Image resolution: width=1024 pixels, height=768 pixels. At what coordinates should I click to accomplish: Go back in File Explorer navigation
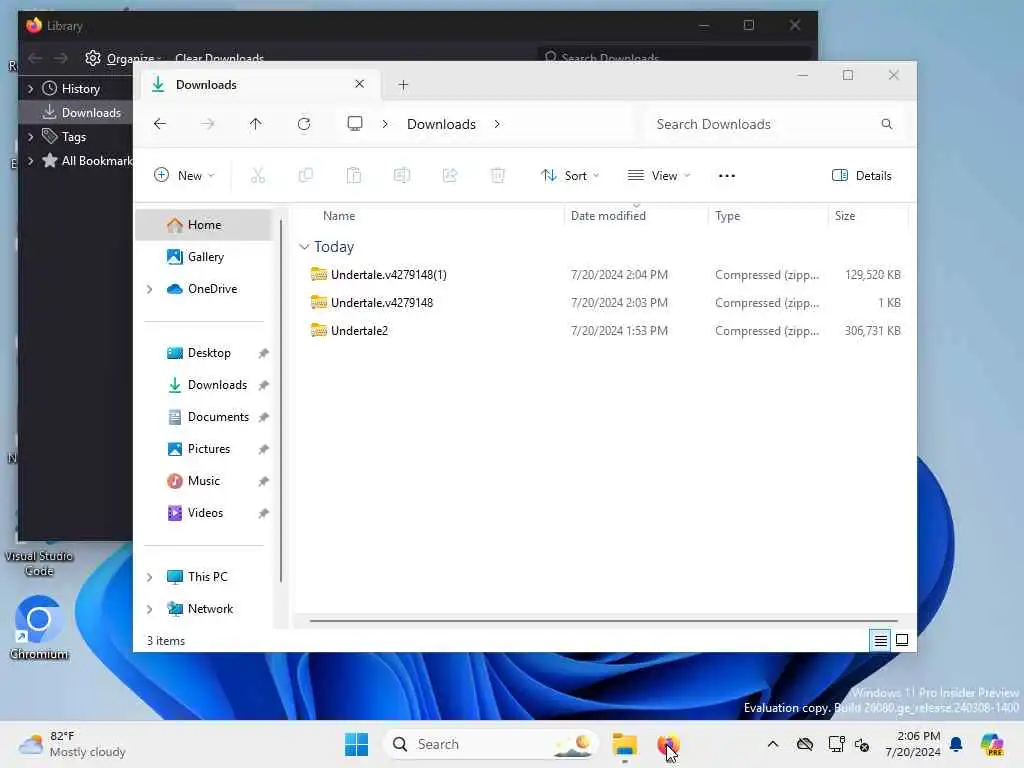click(x=160, y=124)
